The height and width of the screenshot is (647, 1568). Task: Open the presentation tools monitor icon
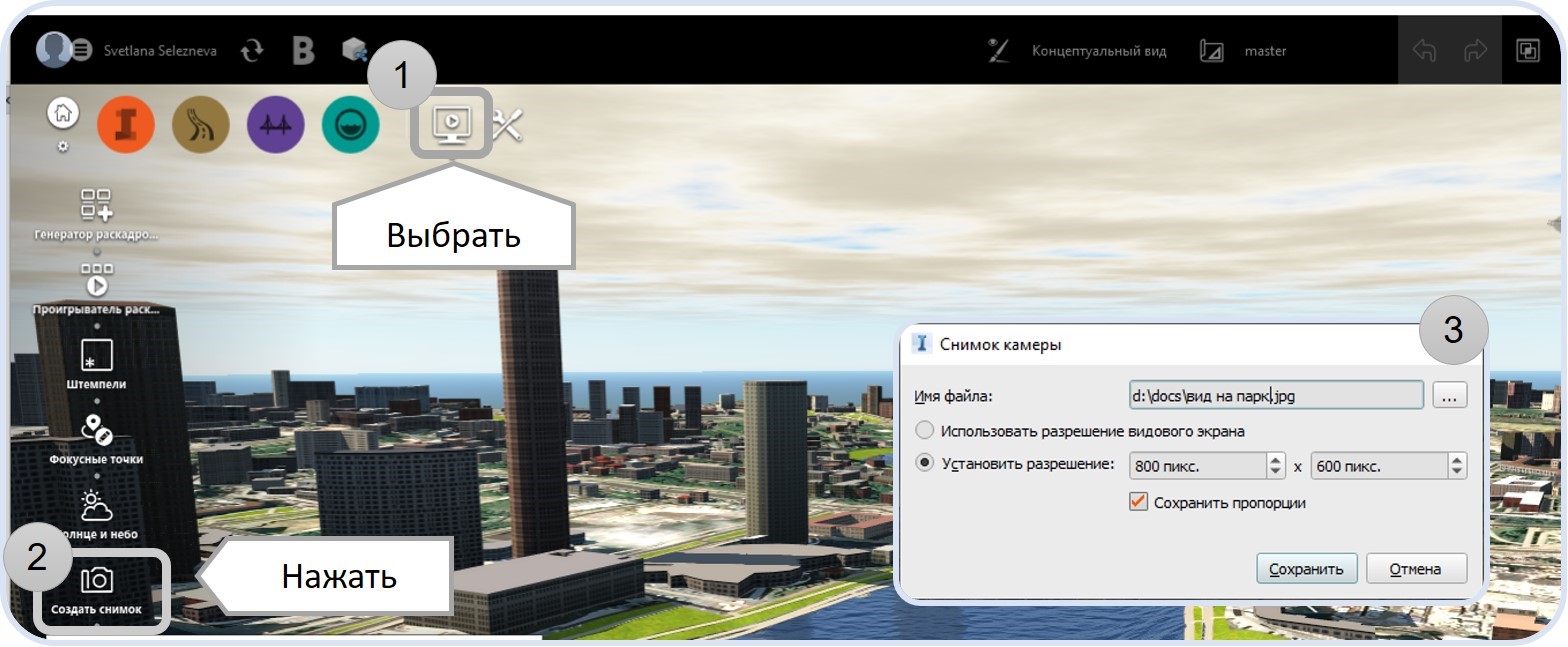[452, 123]
